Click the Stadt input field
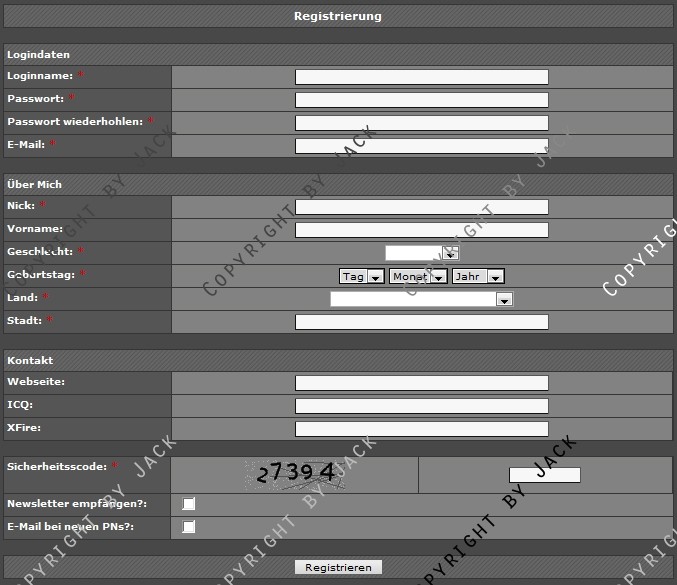The height and width of the screenshot is (585, 677). [x=421, y=322]
